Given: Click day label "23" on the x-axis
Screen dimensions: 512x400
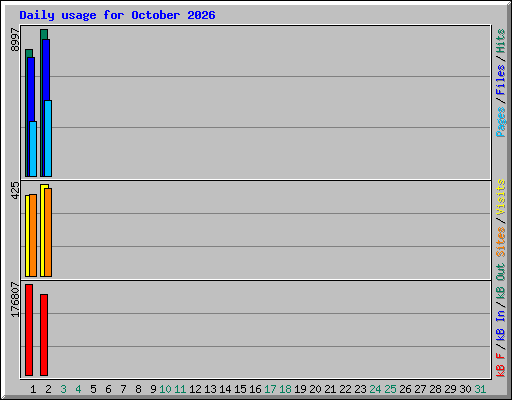Looking at the screenshot, I should pyautogui.click(x=360, y=389).
